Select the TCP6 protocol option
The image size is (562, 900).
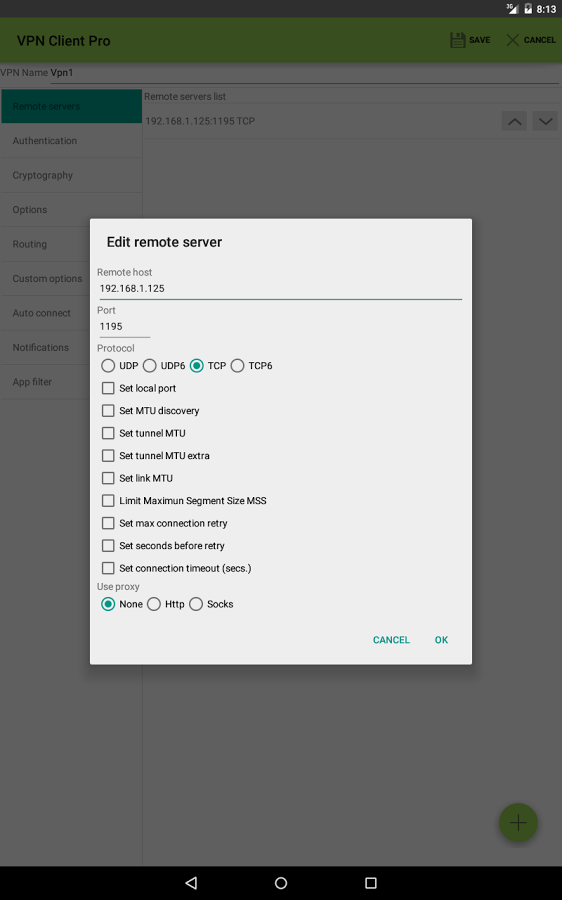[237, 366]
